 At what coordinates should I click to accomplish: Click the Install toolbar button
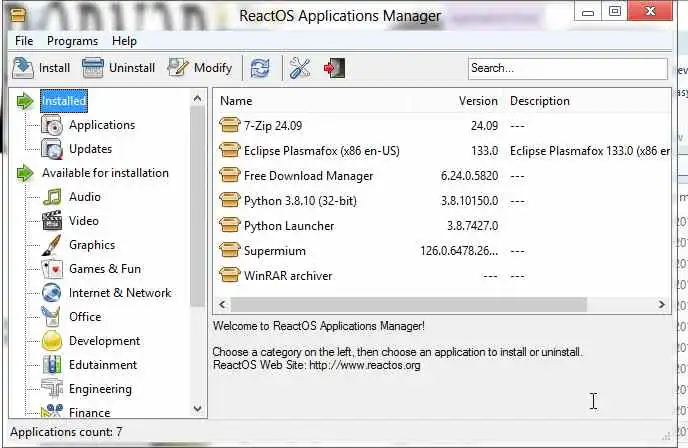coord(41,68)
